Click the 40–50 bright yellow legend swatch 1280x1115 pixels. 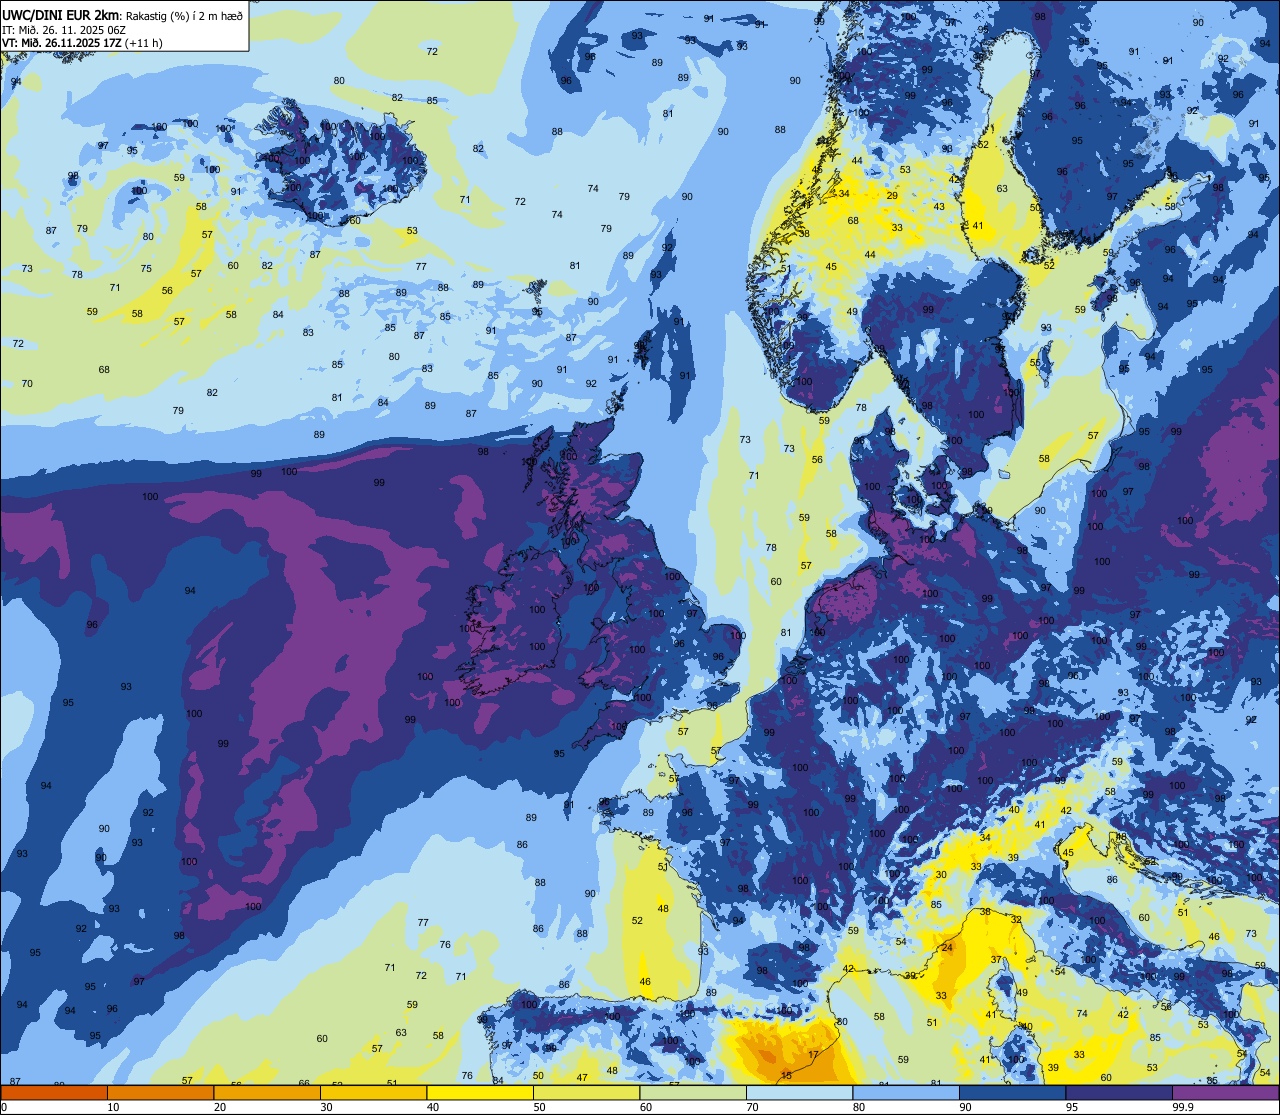click(x=480, y=1093)
